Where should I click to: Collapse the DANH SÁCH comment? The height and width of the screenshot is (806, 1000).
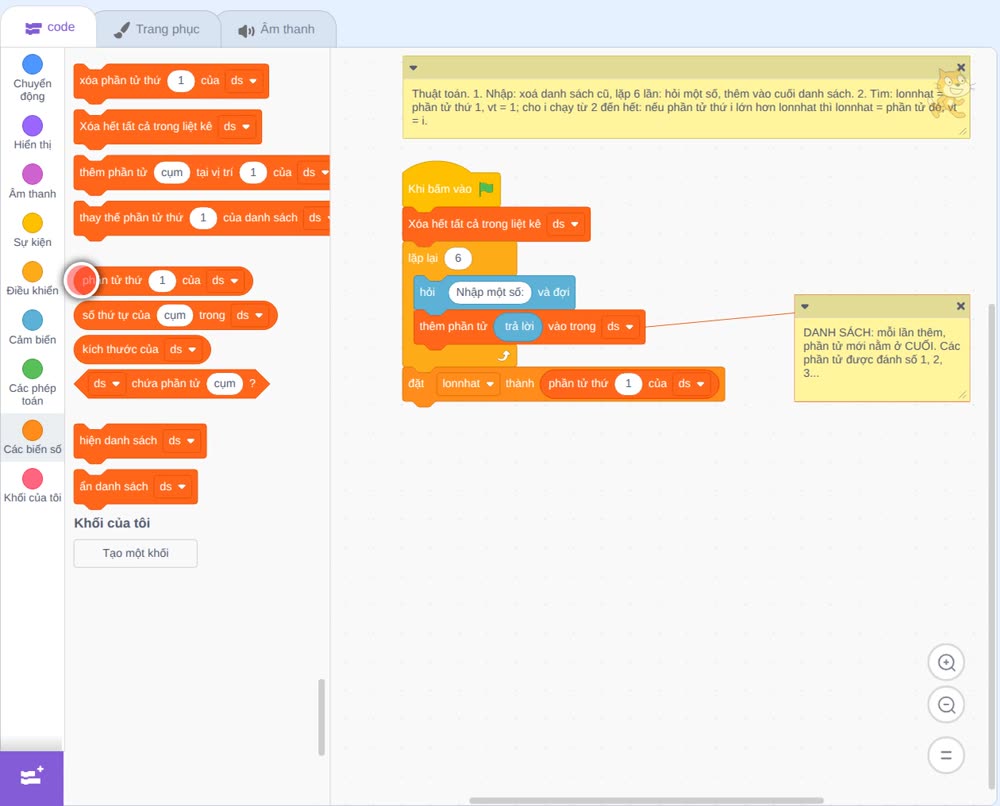coord(805,306)
